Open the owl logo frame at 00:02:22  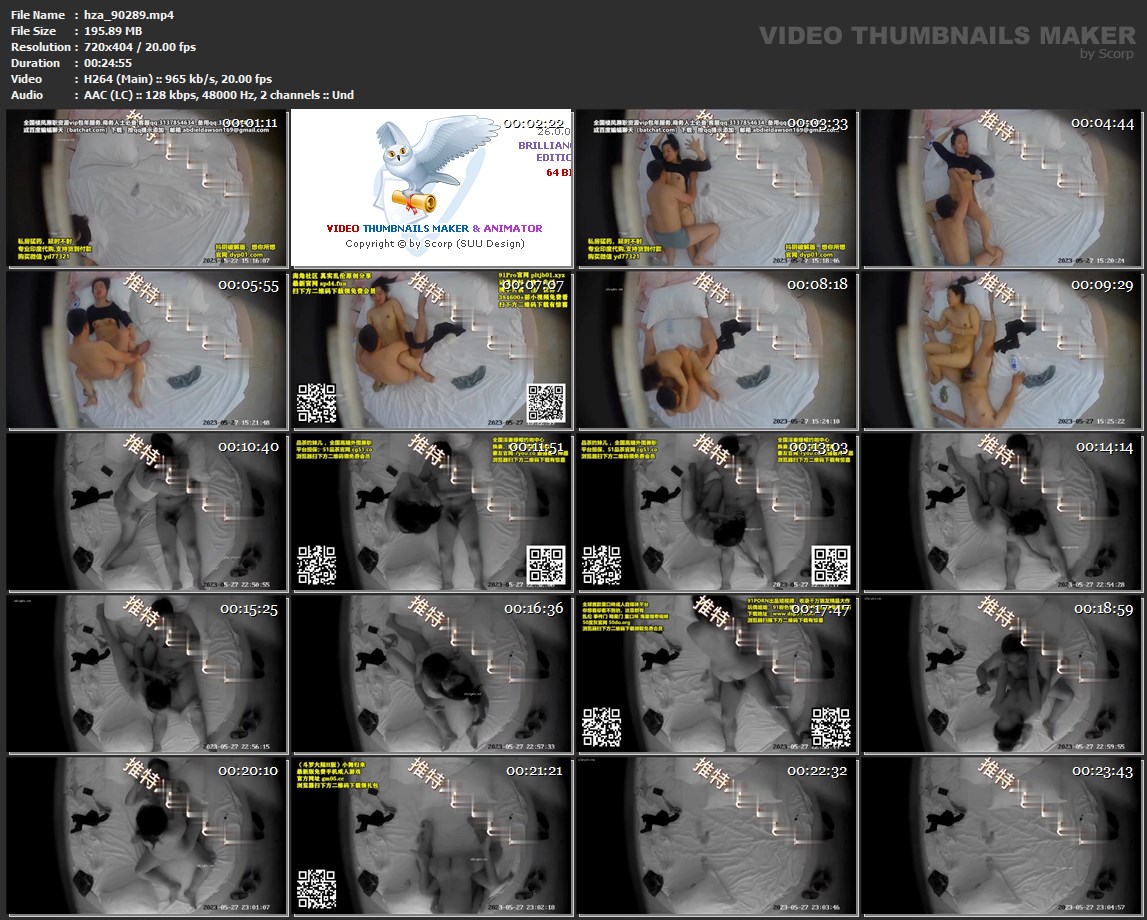(x=432, y=189)
